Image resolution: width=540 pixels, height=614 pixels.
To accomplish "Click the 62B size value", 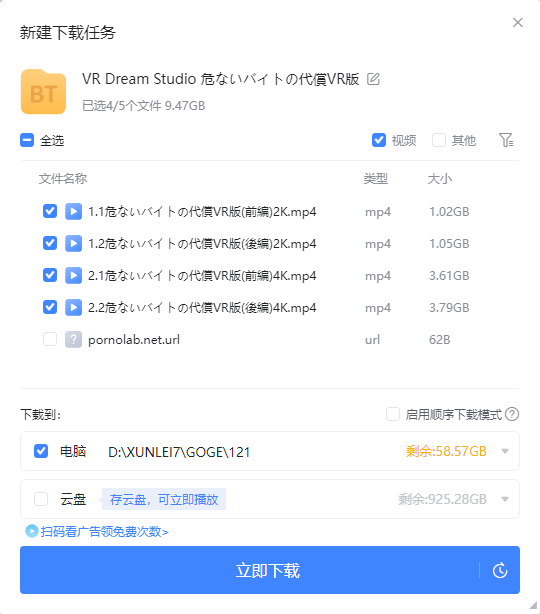I will coord(439,340).
